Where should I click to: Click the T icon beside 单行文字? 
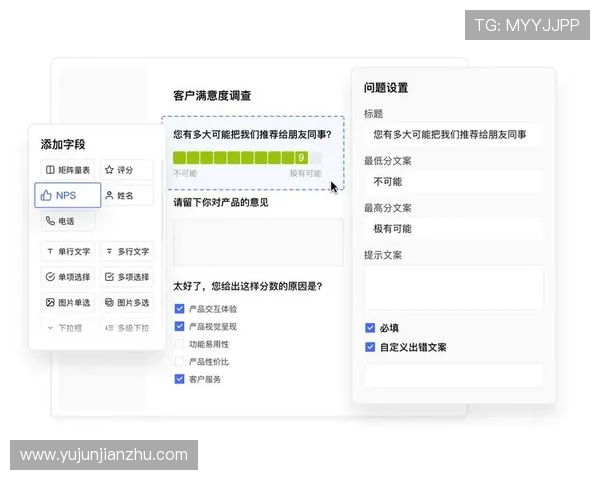click(50, 251)
